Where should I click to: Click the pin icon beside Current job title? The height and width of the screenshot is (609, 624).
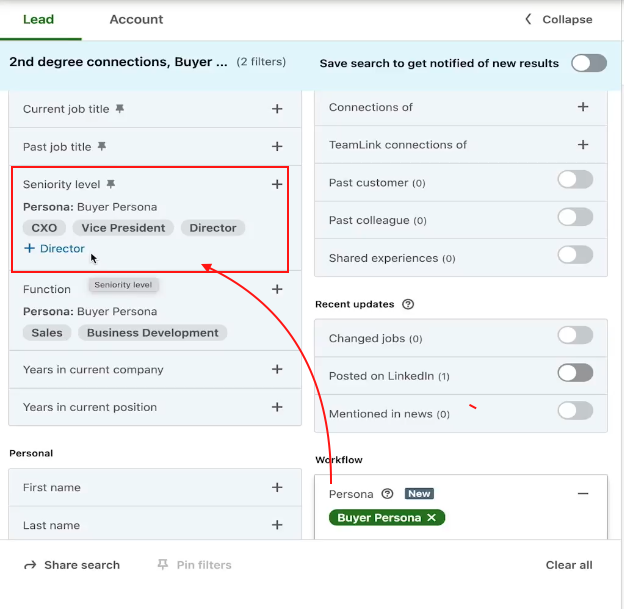coord(120,109)
